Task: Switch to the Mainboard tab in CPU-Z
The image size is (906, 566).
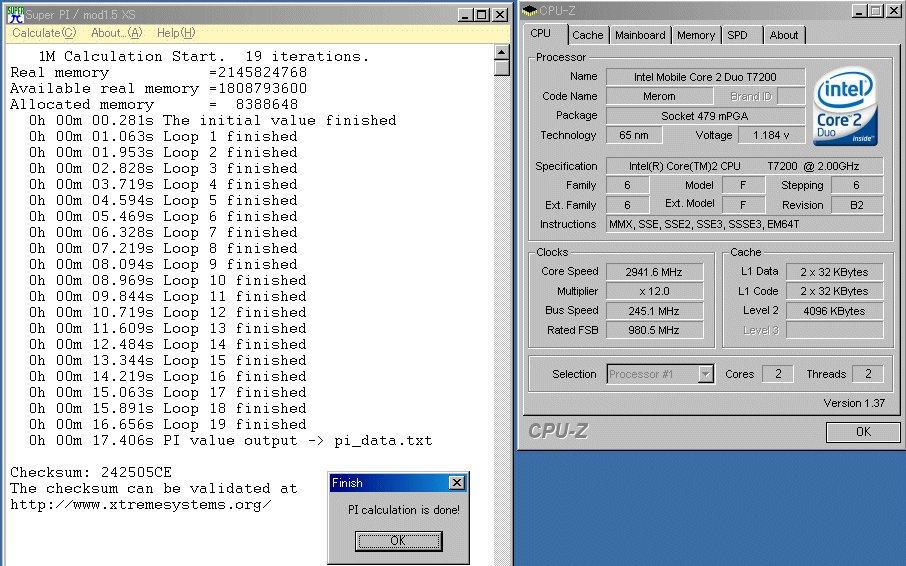Action: coord(640,35)
